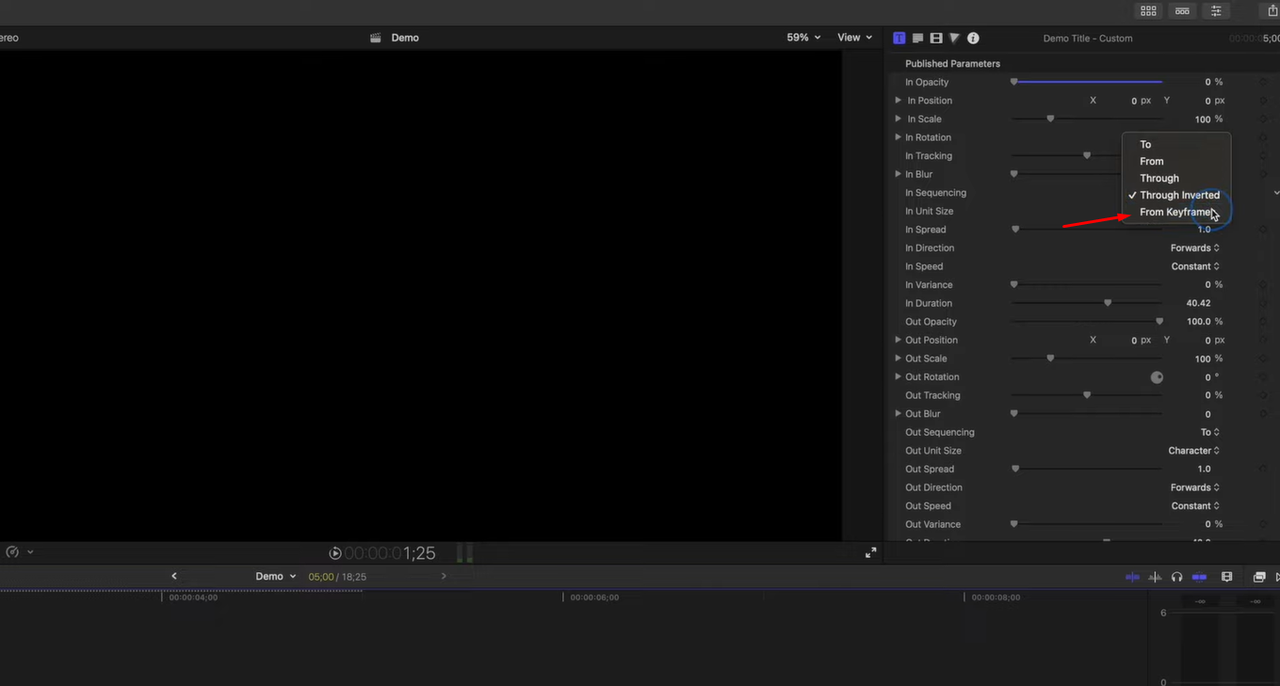Open the retime speedometer menu
Image resolution: width=1280 pixels, height=686 pixels.
[x=18, y=552]
